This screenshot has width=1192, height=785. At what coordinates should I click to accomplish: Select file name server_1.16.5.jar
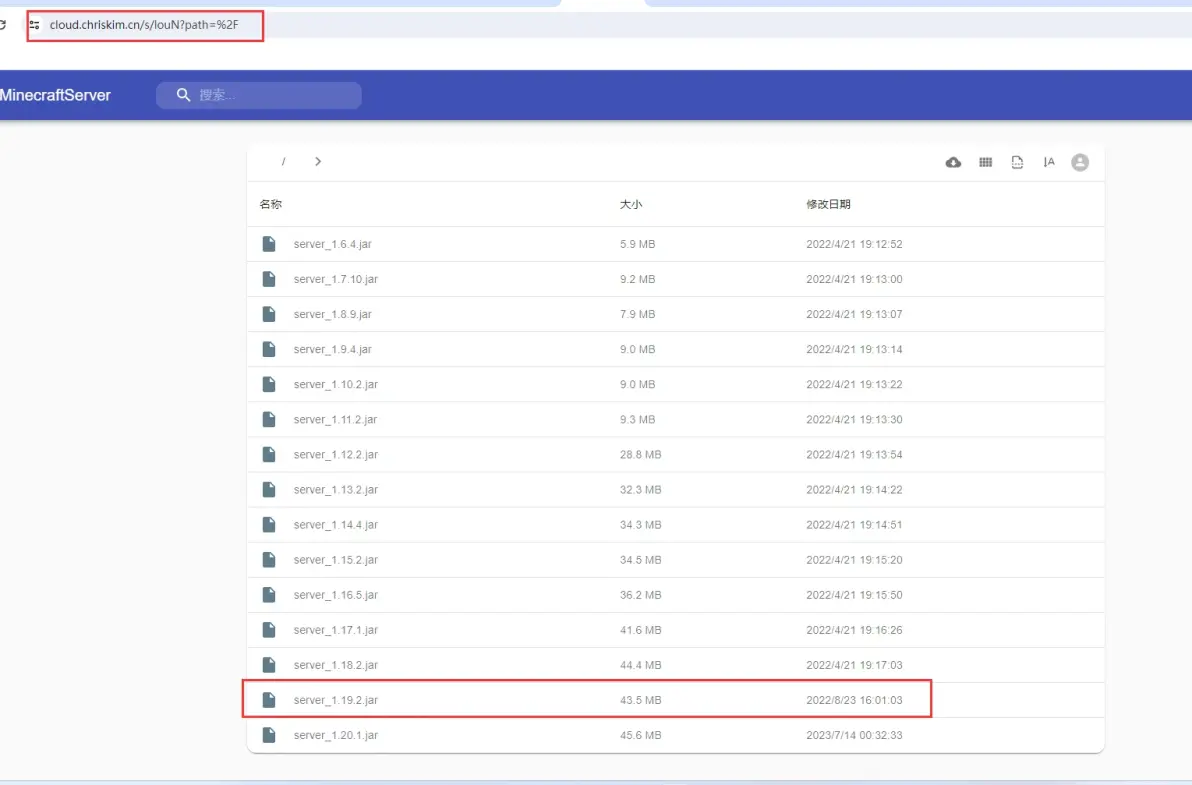pos(335,594)
